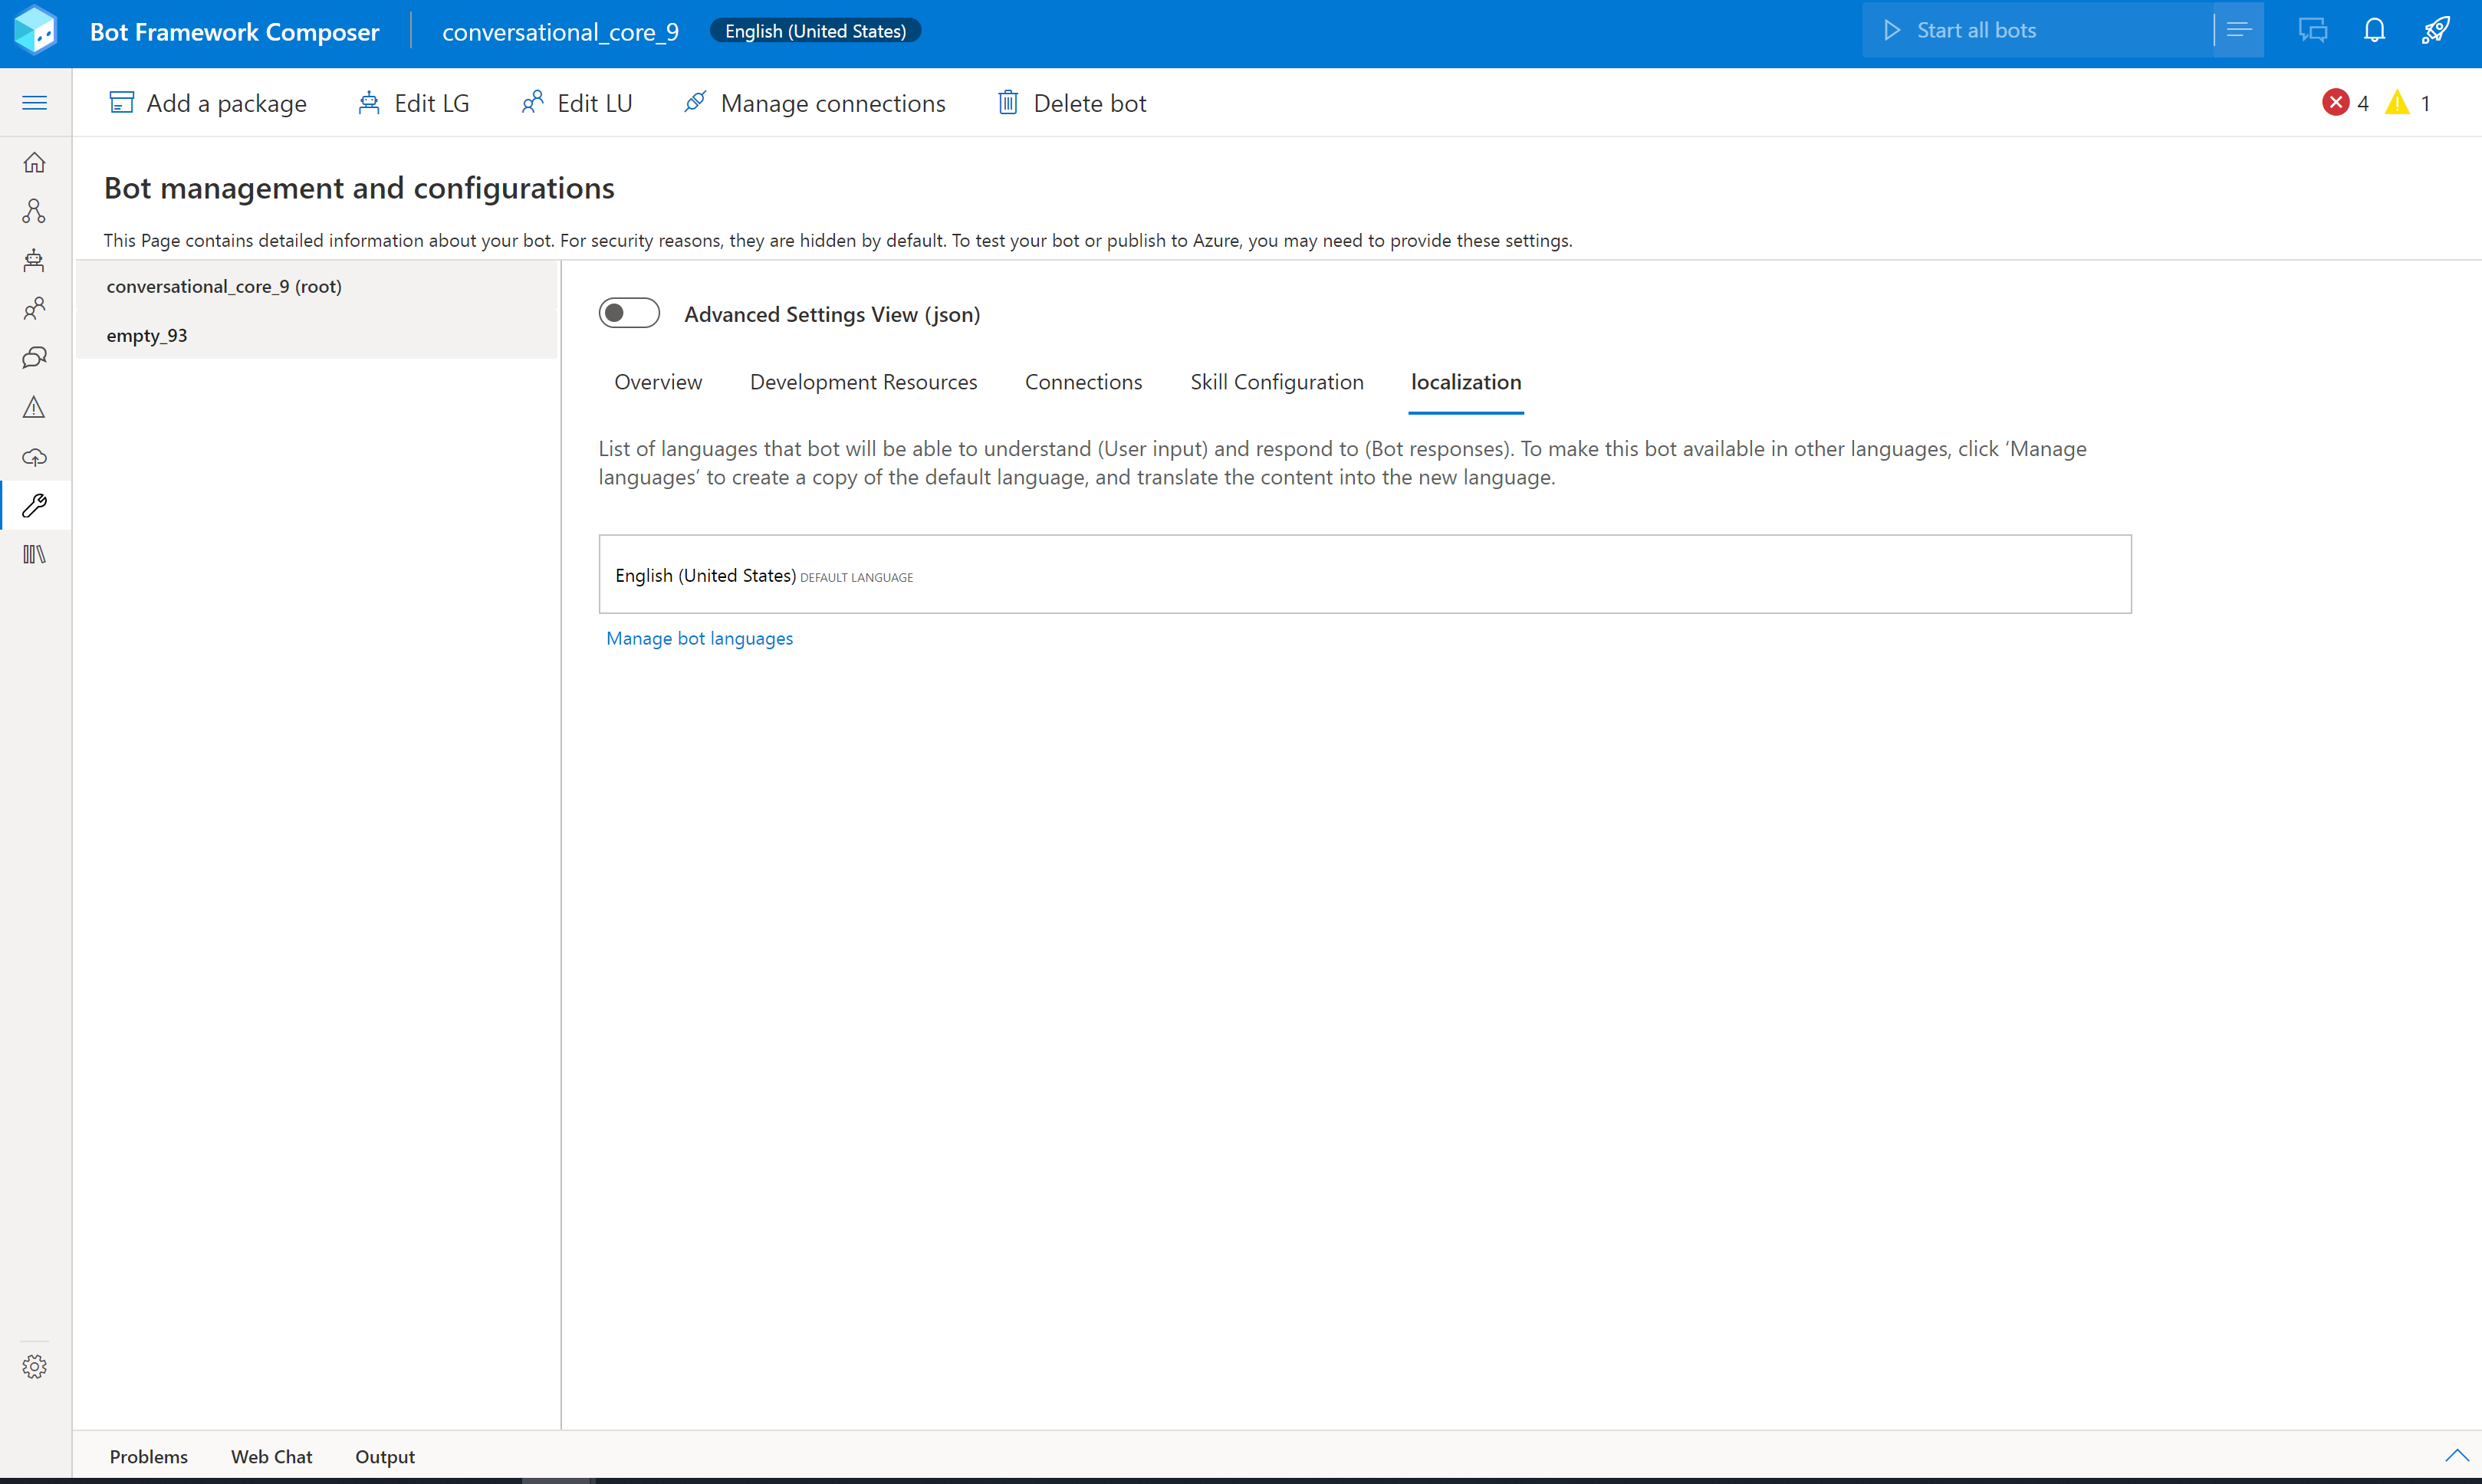Open the Diagnostics warning triangle sidebar icon
Screen dimensions: 2482x1484
click(x=34, y=407)
